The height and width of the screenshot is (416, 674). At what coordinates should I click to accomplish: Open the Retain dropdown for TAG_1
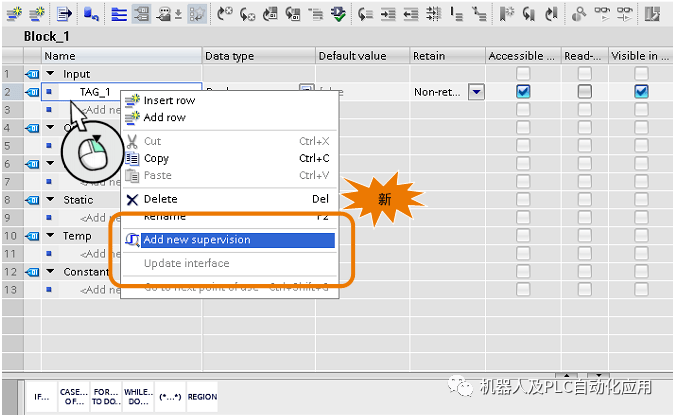[x=476, y=92]
